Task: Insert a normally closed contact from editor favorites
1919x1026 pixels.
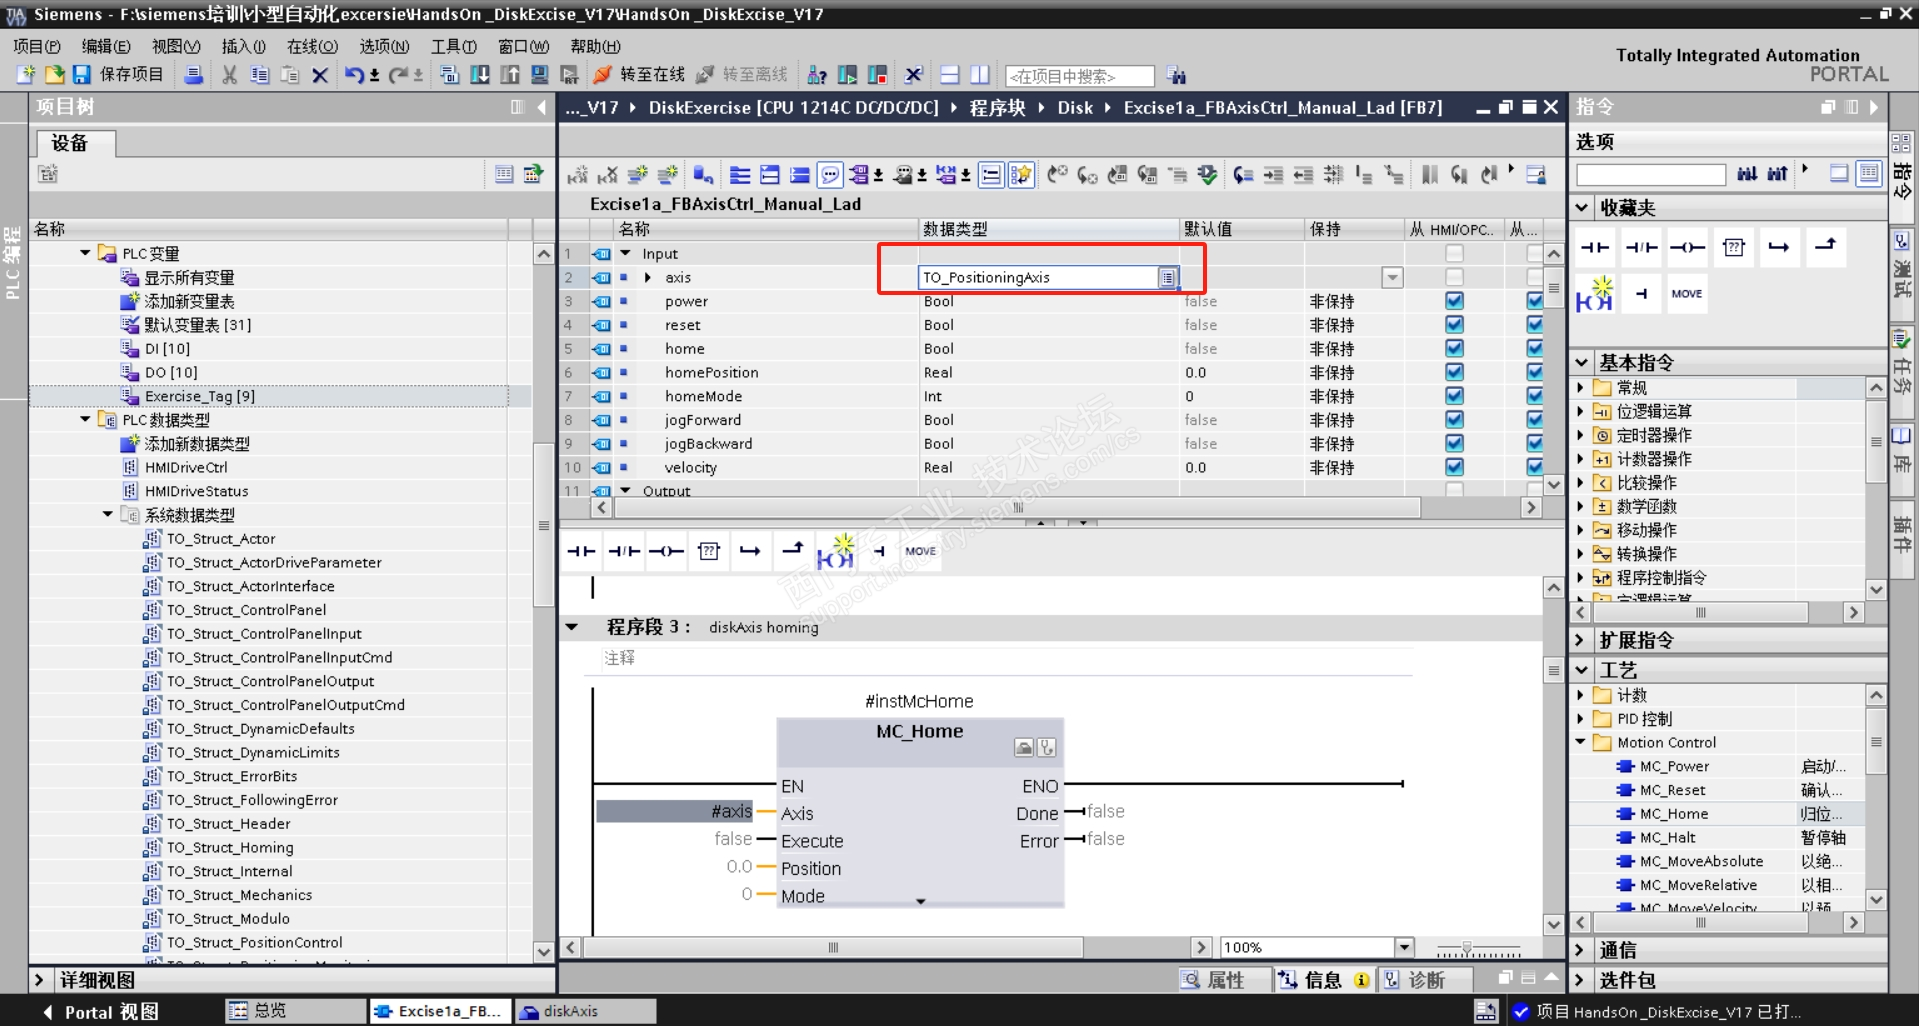Action: click(x=624, y=551)
